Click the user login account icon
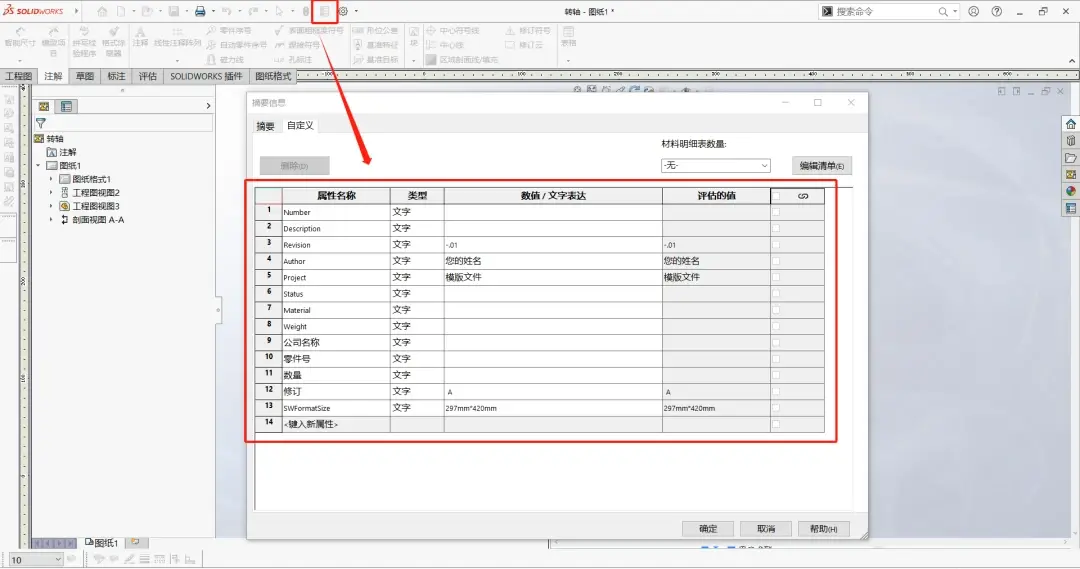Image resolution: width=1080 pixels, height=569 pixels. click(x=973, y=12)
